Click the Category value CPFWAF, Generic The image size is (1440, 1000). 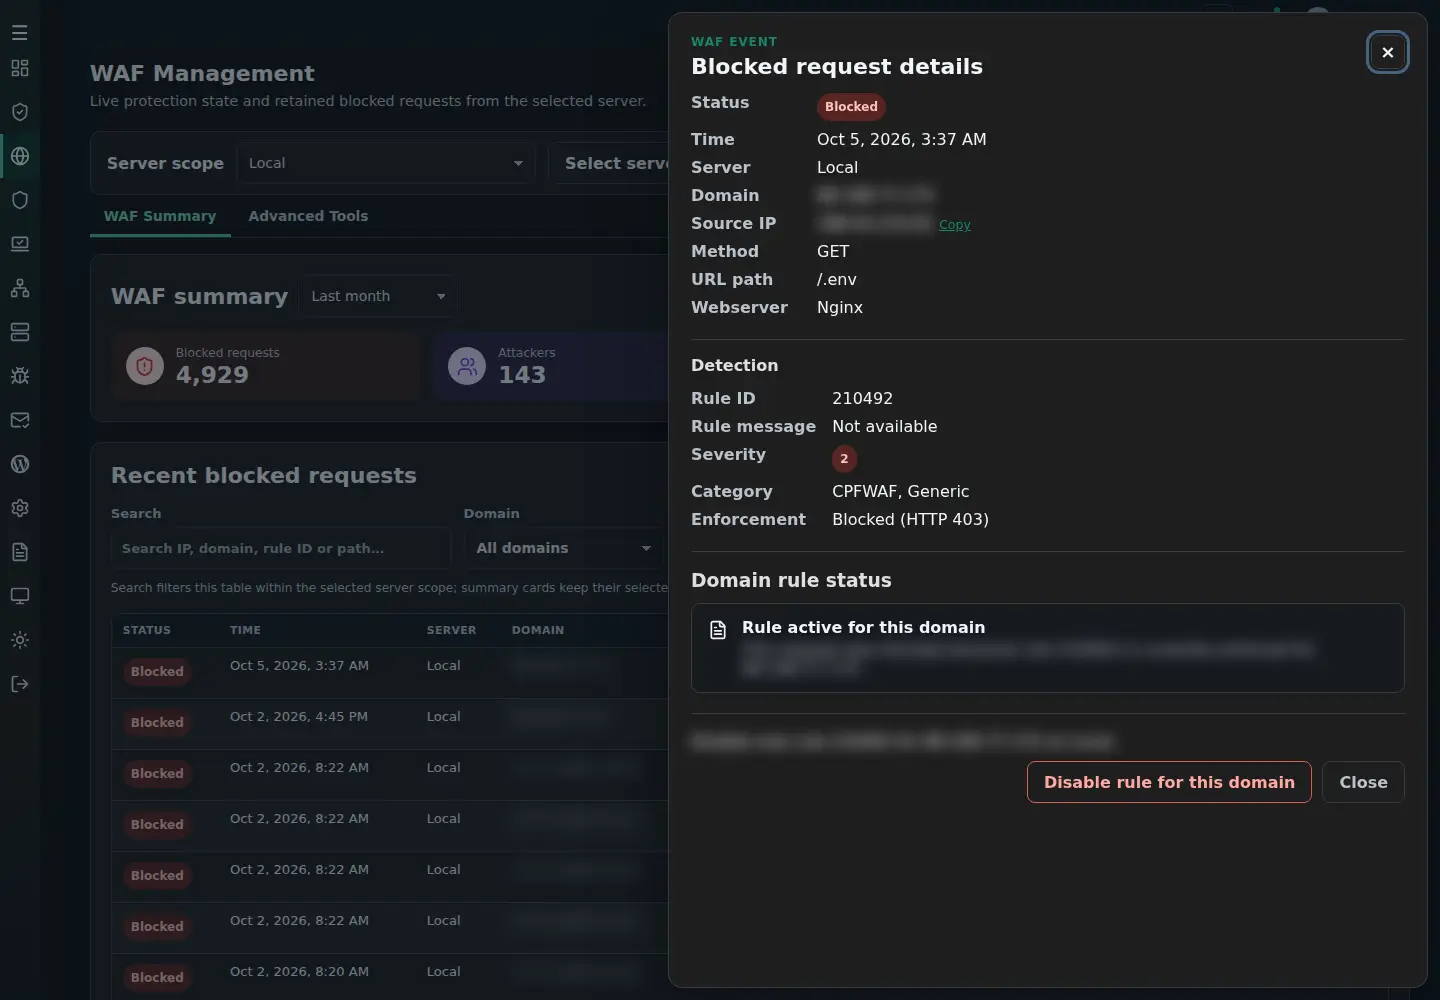point(900,491)
